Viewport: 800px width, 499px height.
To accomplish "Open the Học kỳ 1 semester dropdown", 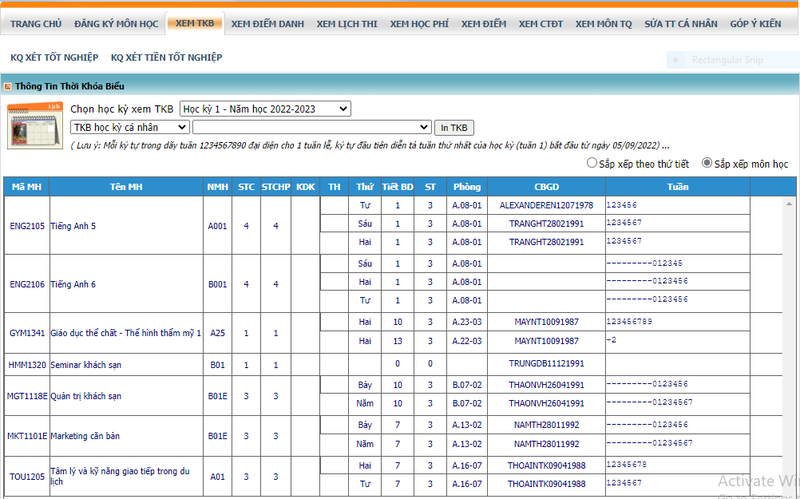I will 265,108.
